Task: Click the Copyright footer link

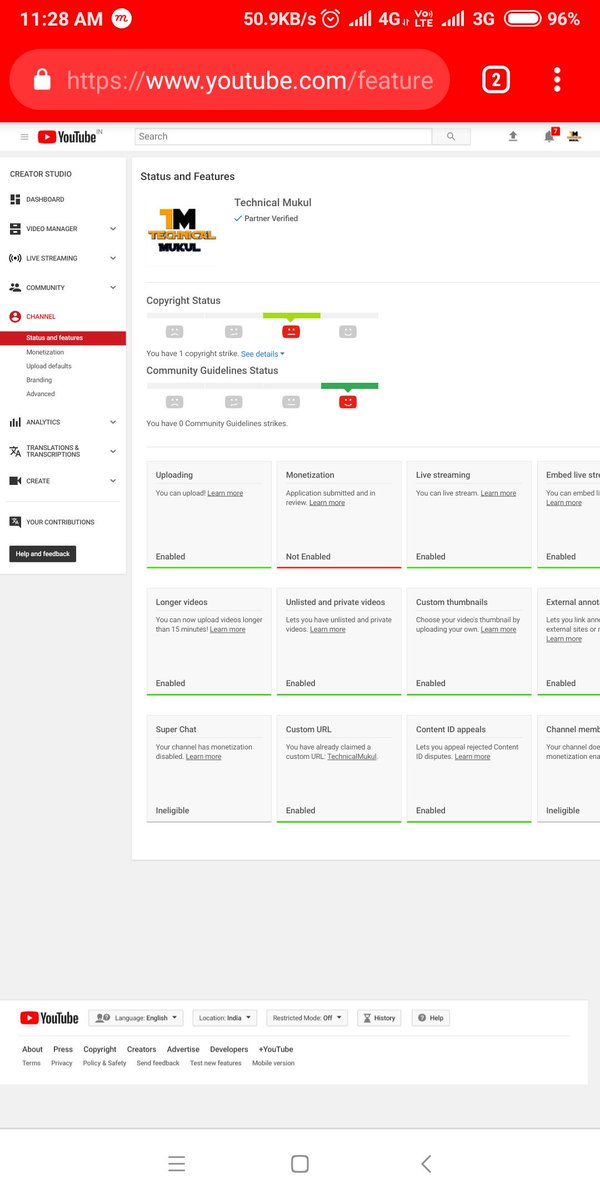Action: (x=100, y=1050)
